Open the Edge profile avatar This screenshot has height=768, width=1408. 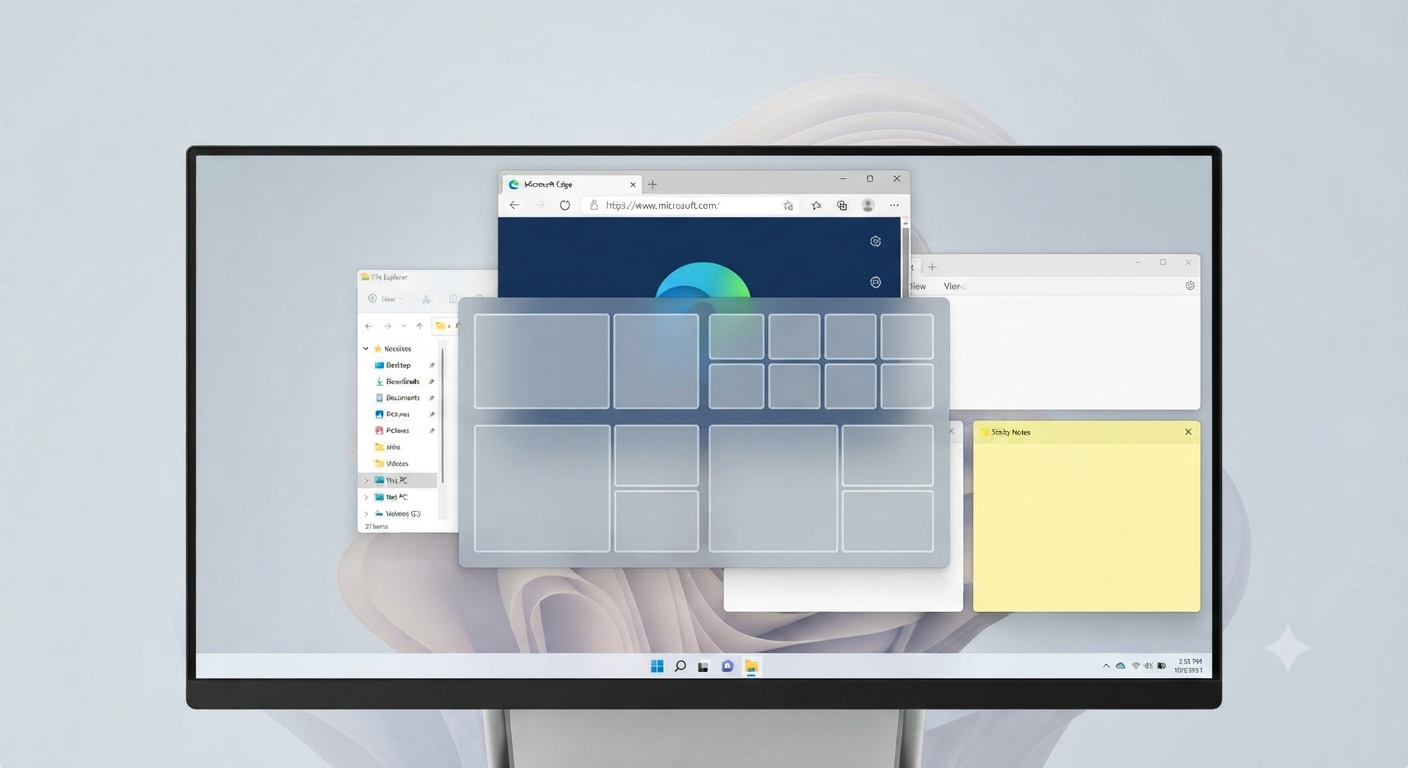(x=868, y=205)
